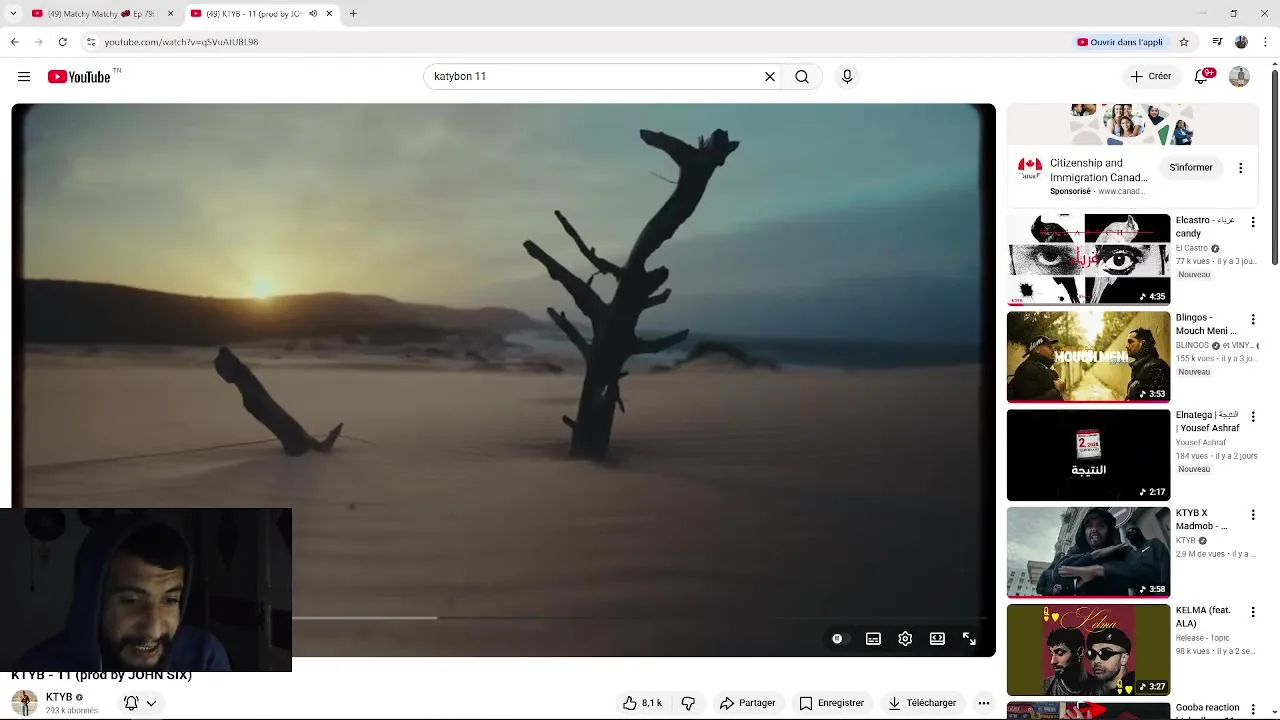Share the video via Partager
Viewport: 1280px width, 720px height.
748,703
